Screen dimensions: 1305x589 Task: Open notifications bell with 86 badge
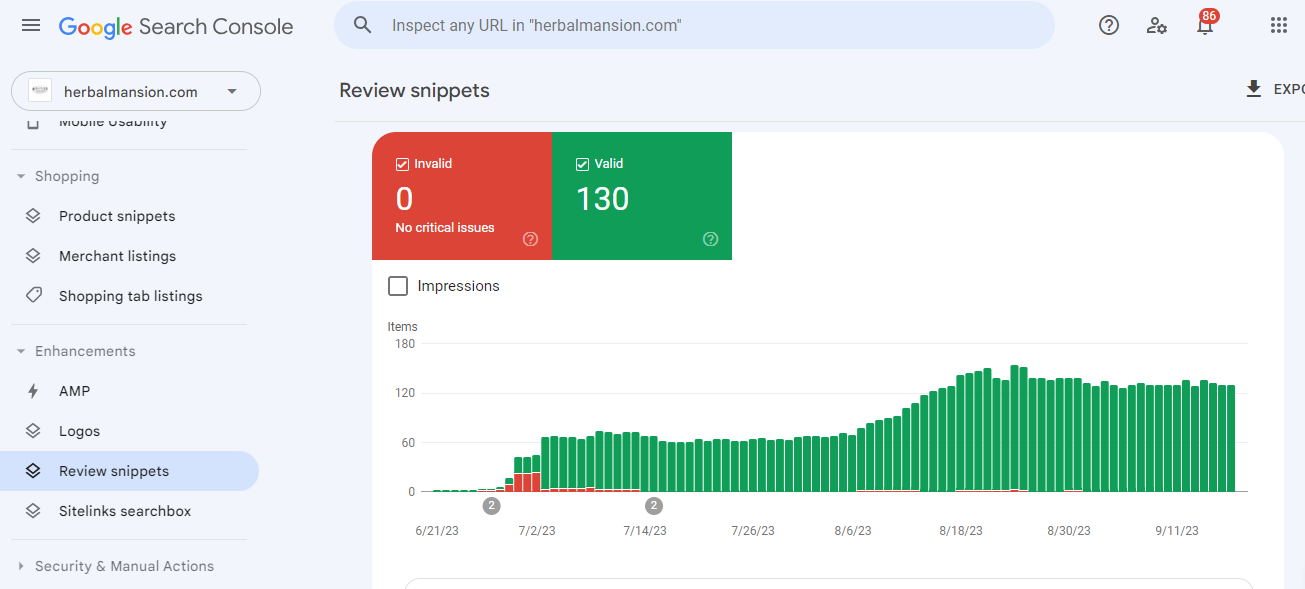(x=1206, y=24)
